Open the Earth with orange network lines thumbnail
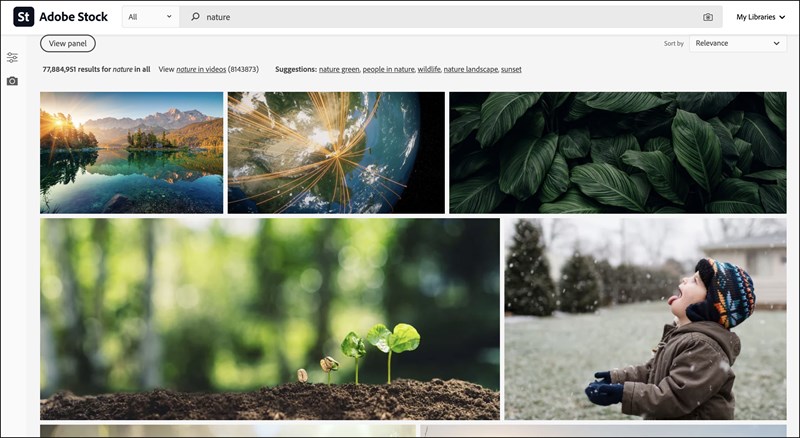 tap(336, 153)
